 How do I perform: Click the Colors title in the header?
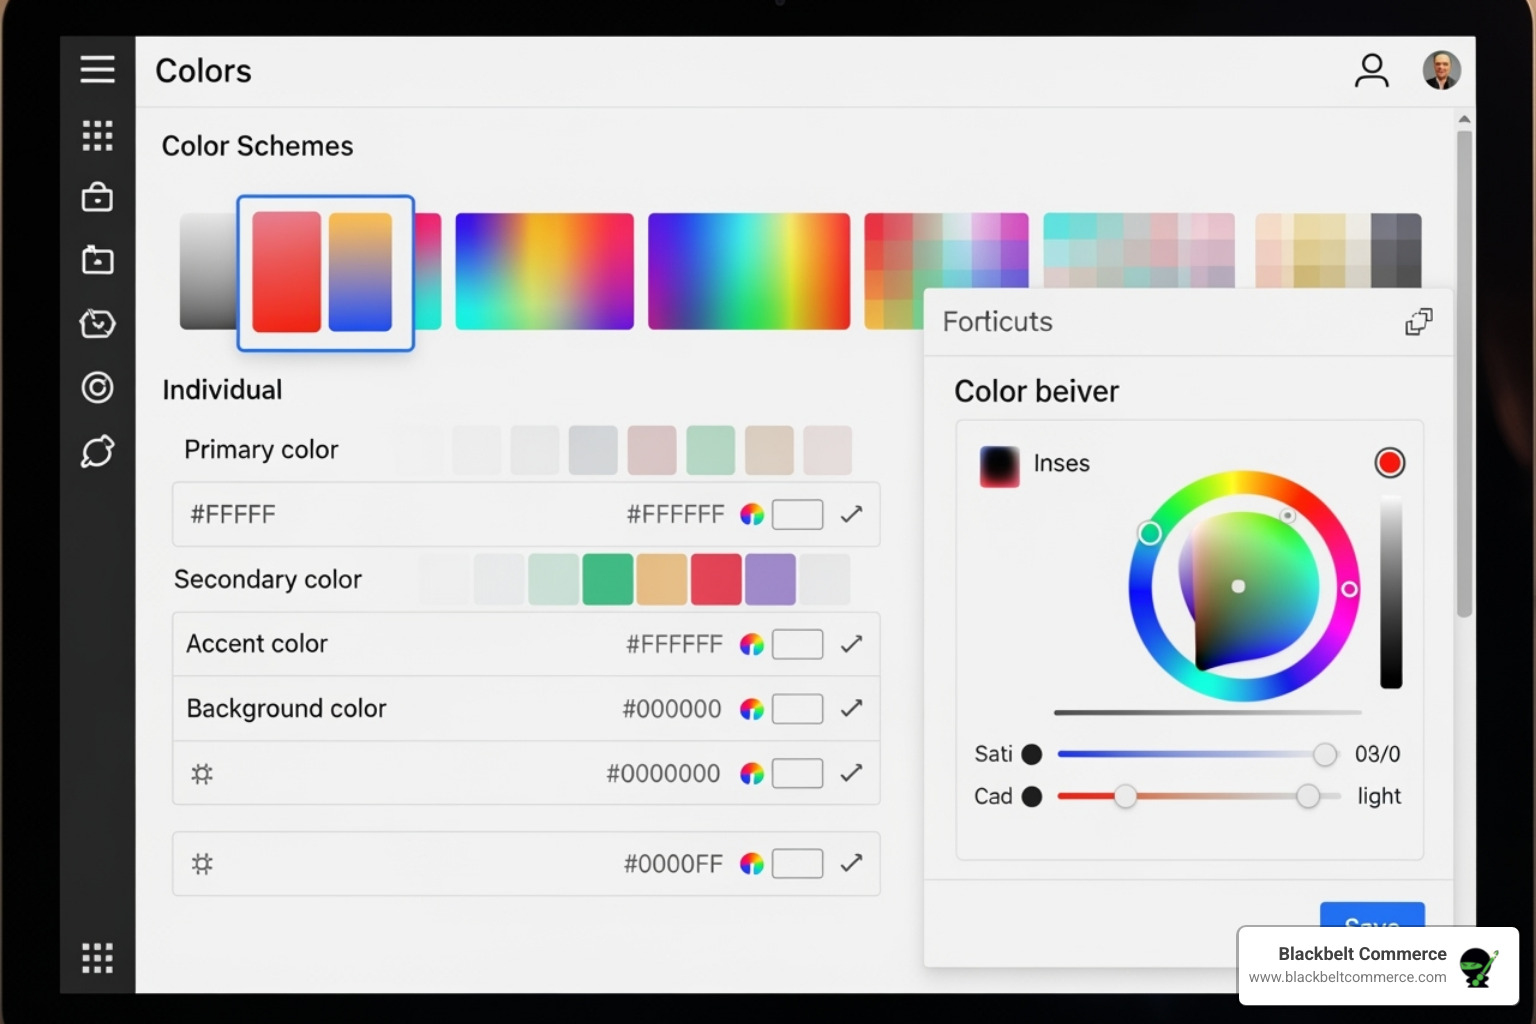coord(203,70)
